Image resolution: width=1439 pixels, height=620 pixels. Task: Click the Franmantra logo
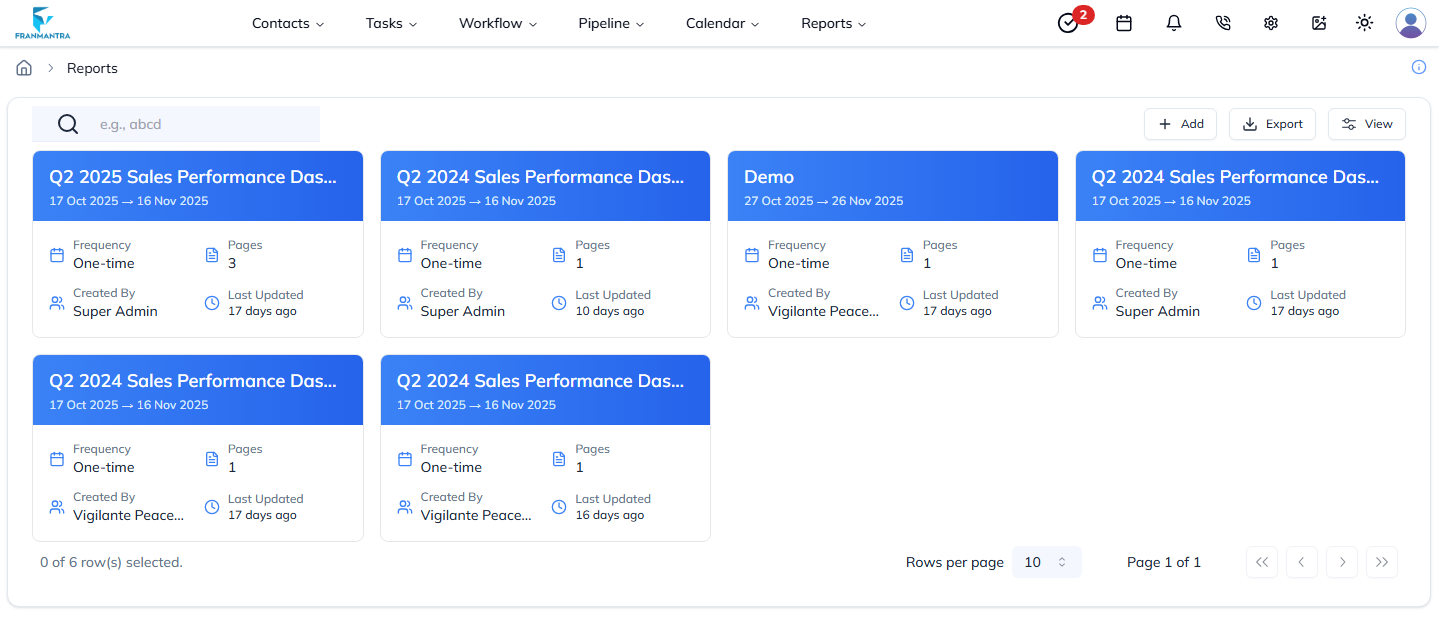(x=42, y=22)
